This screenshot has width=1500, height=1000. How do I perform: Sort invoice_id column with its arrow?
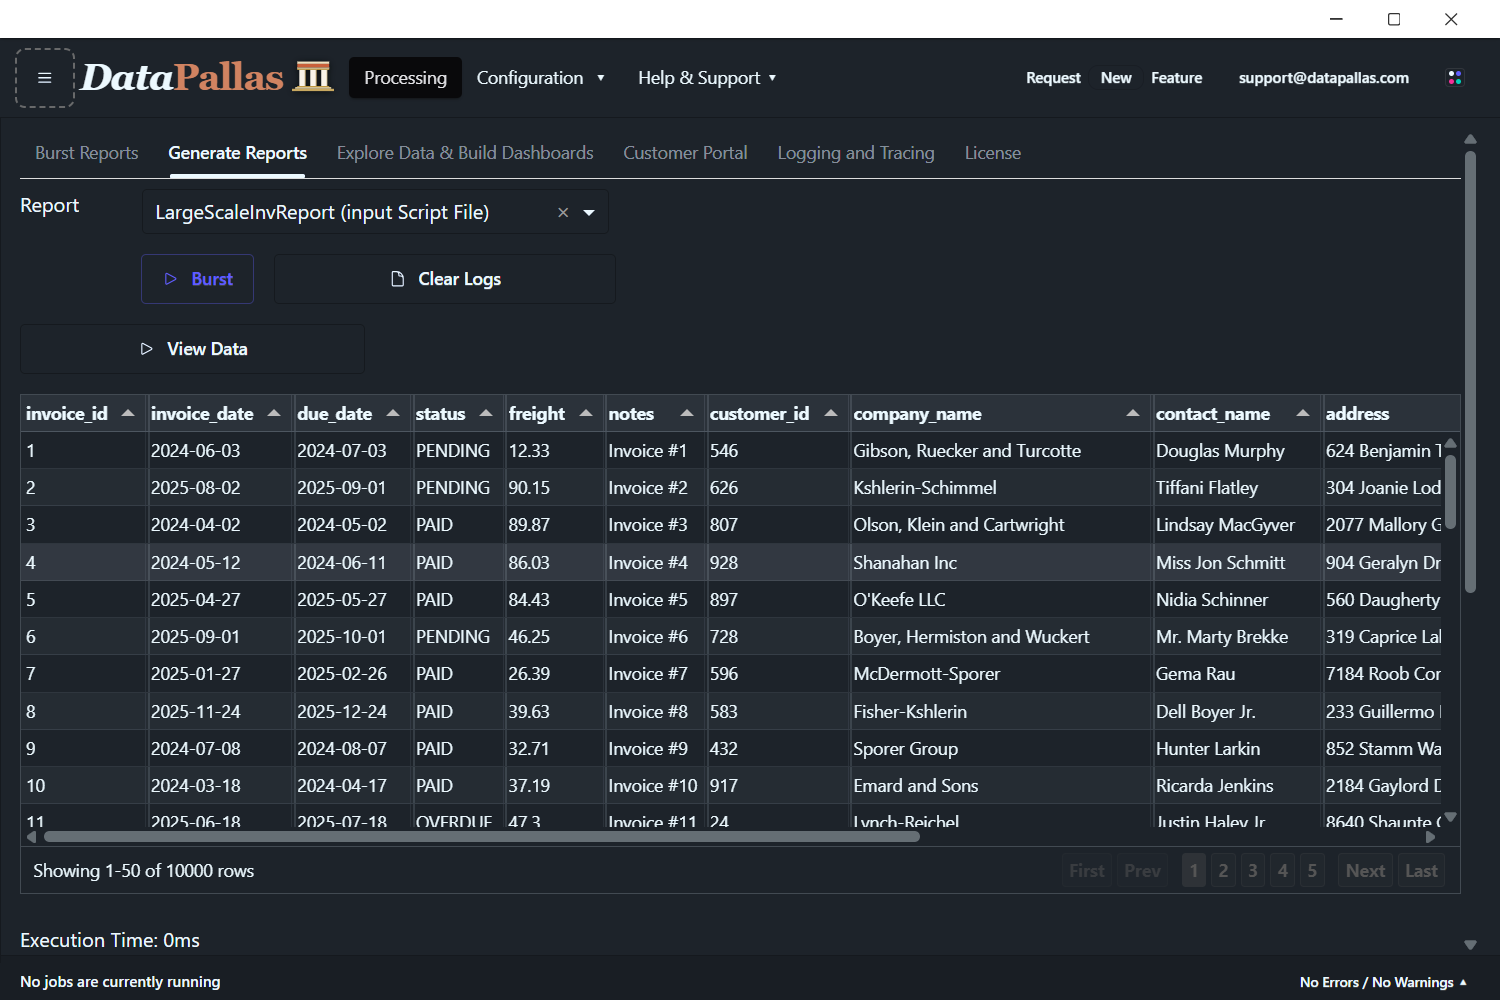[x=128, y=413]
